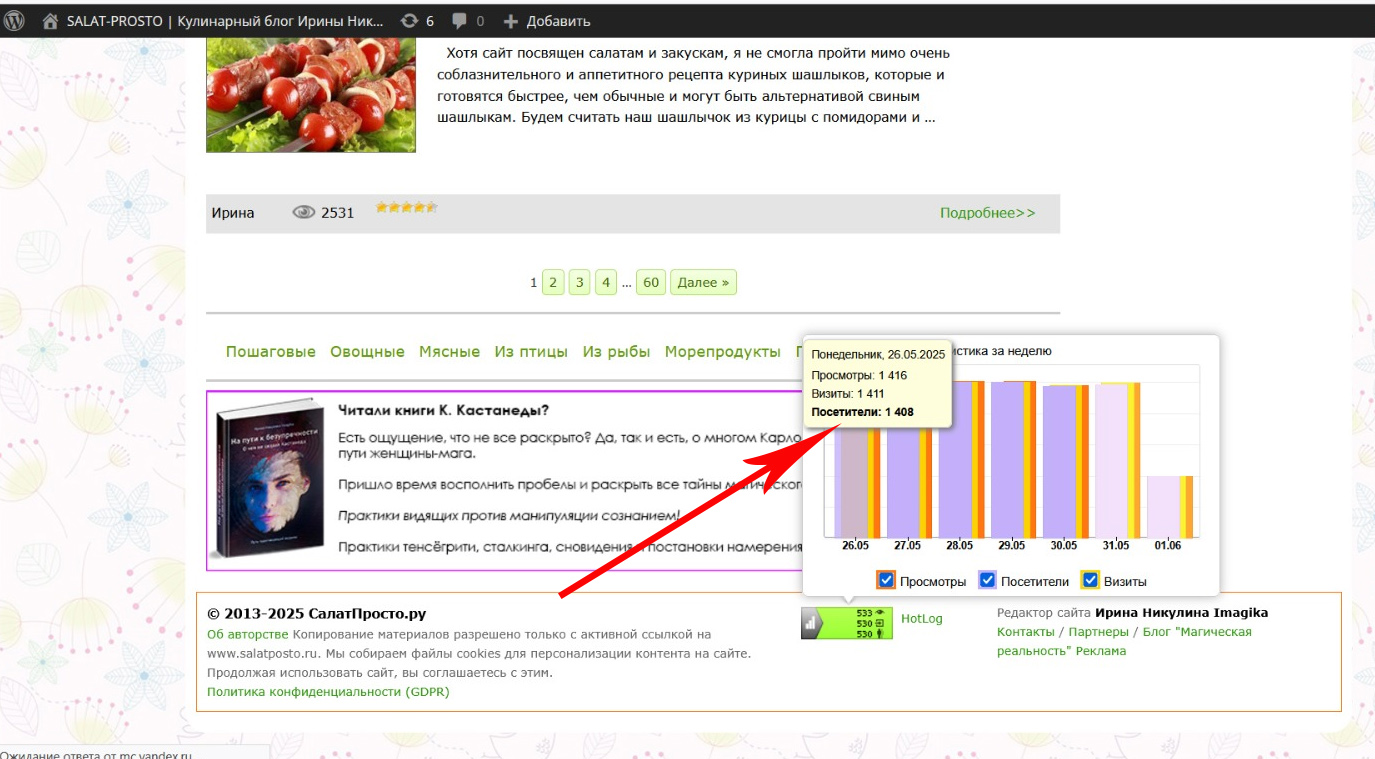
Task: Toggle the Визиты checkbox
Action: (1091, 581)
